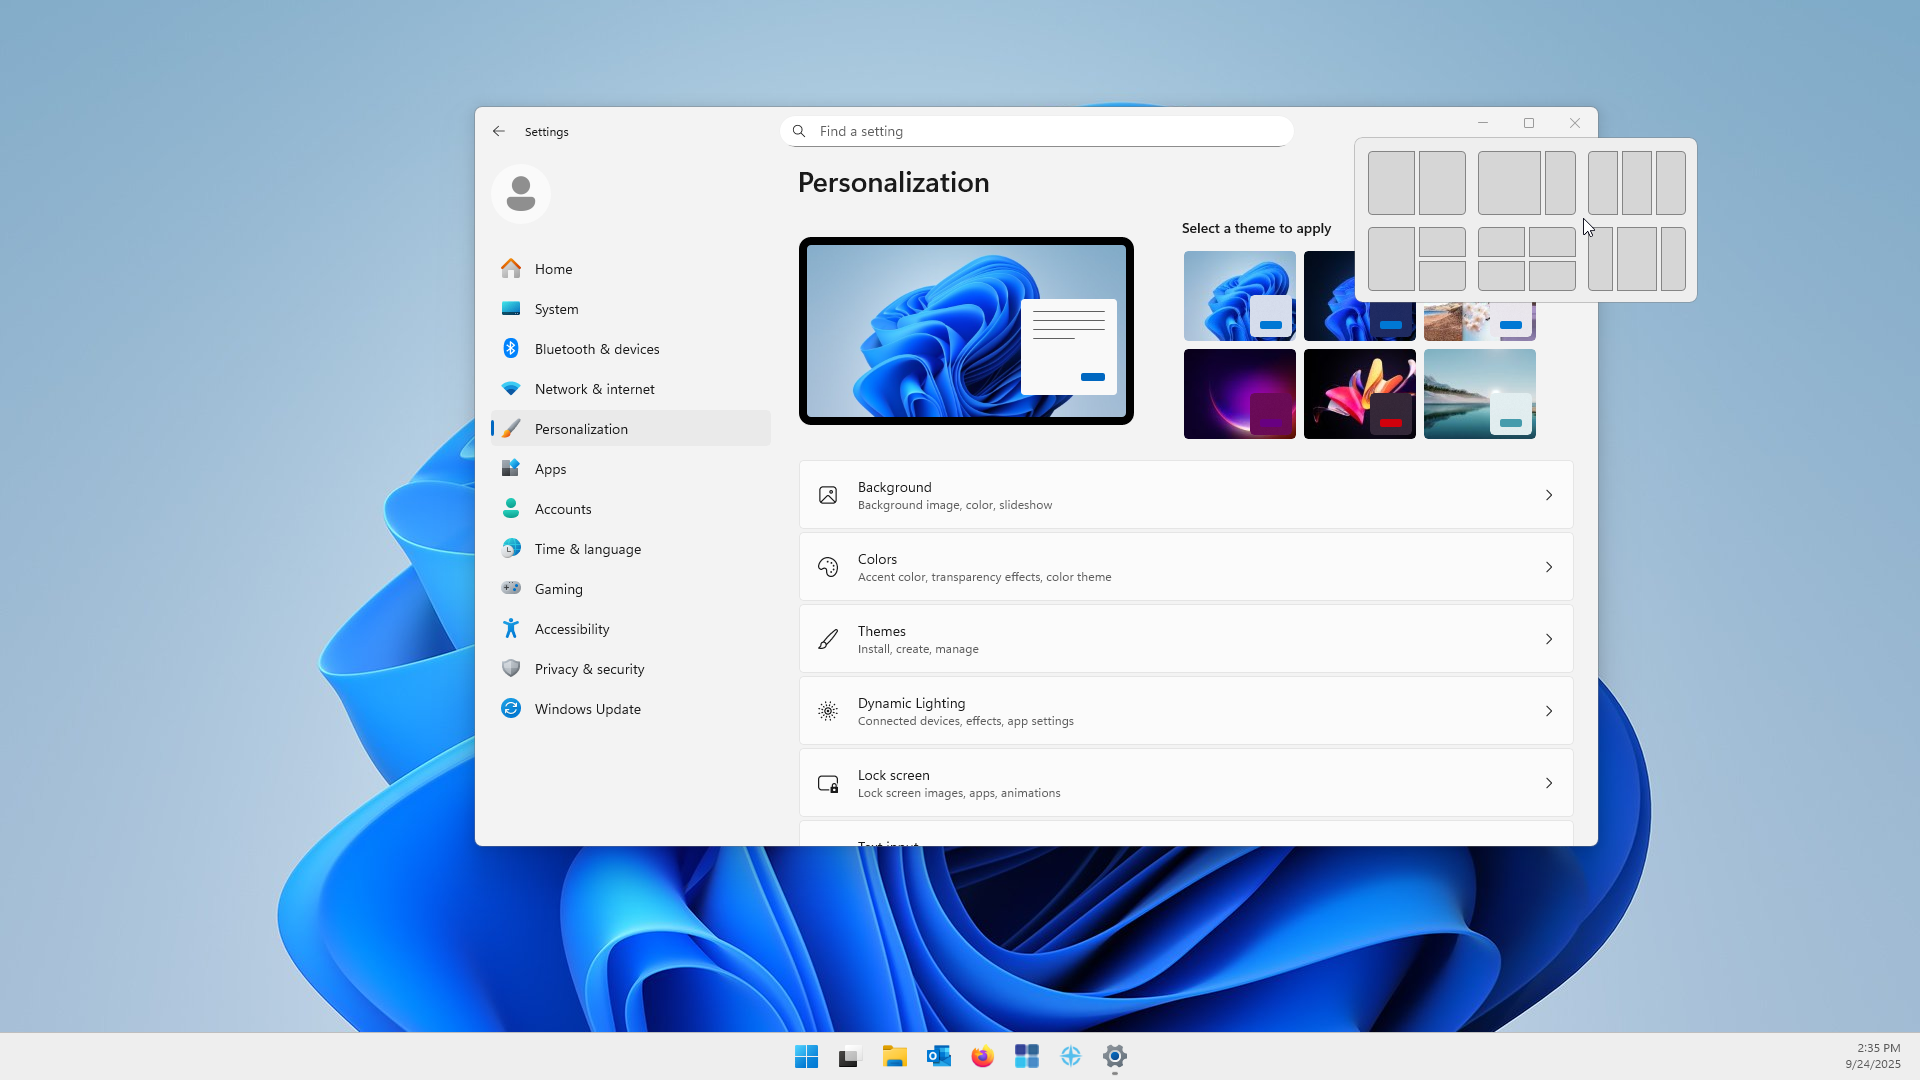Open the Dynamic Lighting settings row
Image resolution: width=1920 pixels, height=1080 pixels.
coord(1185,711)
